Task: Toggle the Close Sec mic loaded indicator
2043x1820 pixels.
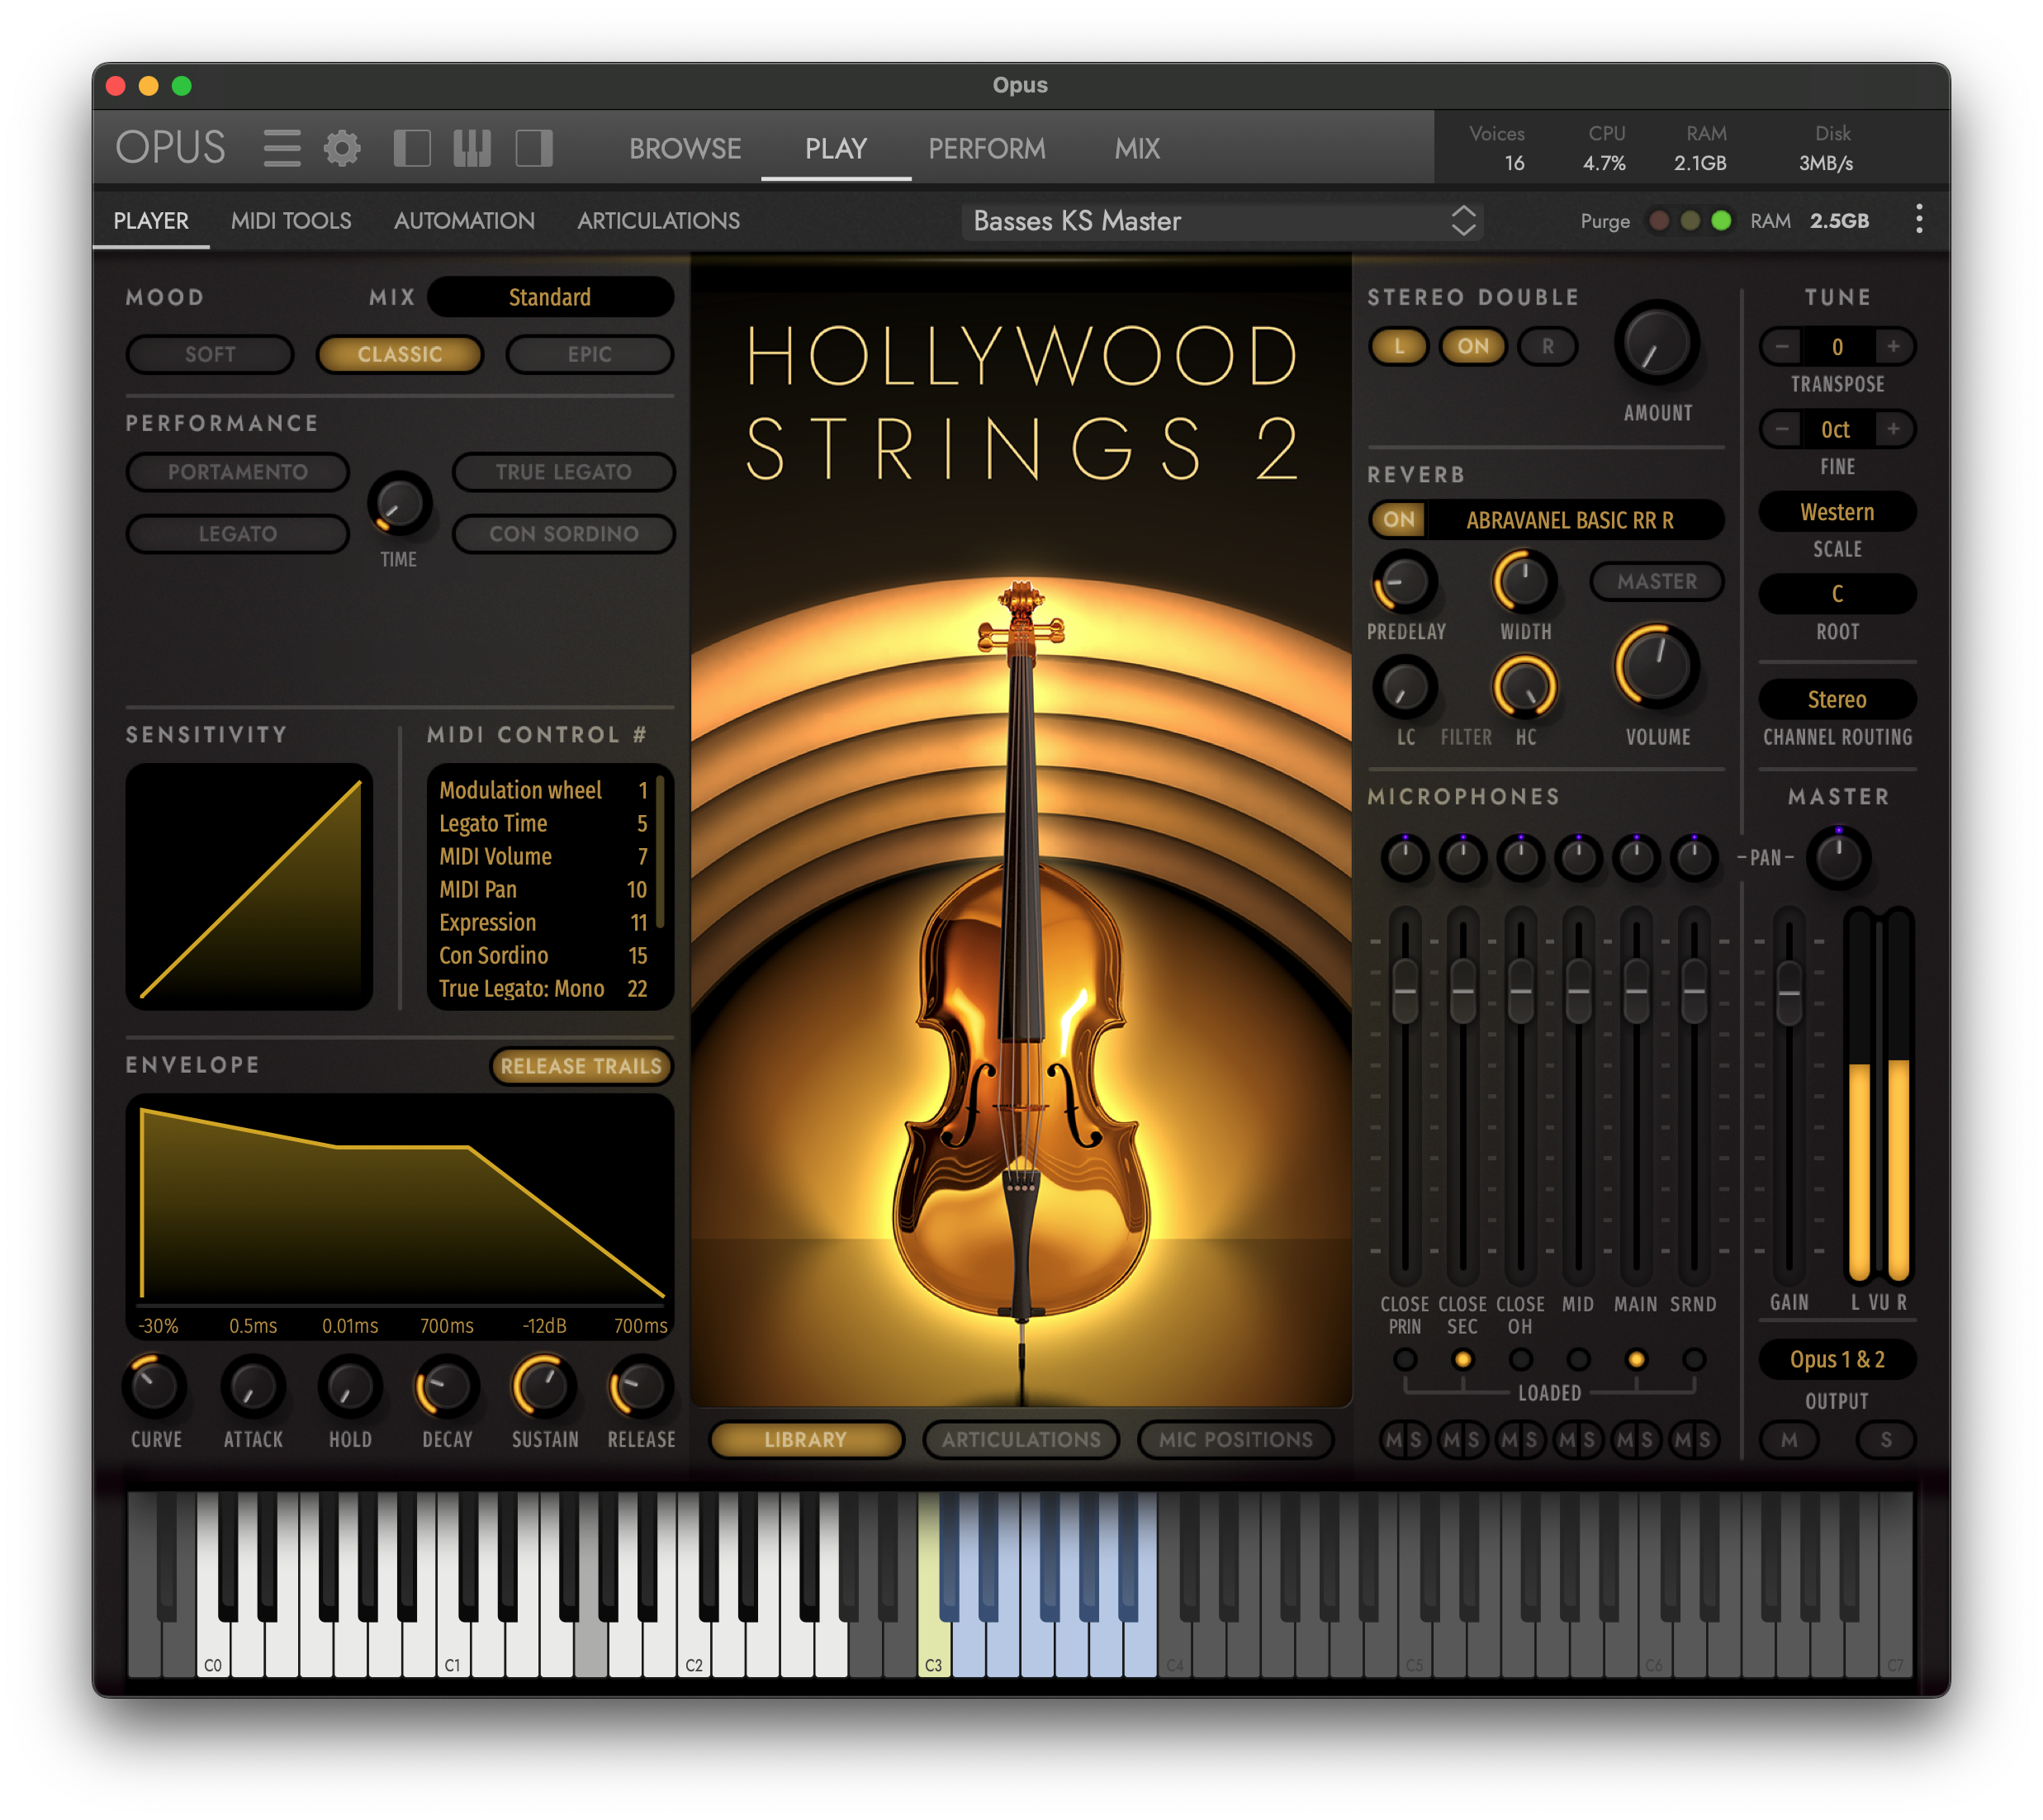Action: (1462, 1360)
